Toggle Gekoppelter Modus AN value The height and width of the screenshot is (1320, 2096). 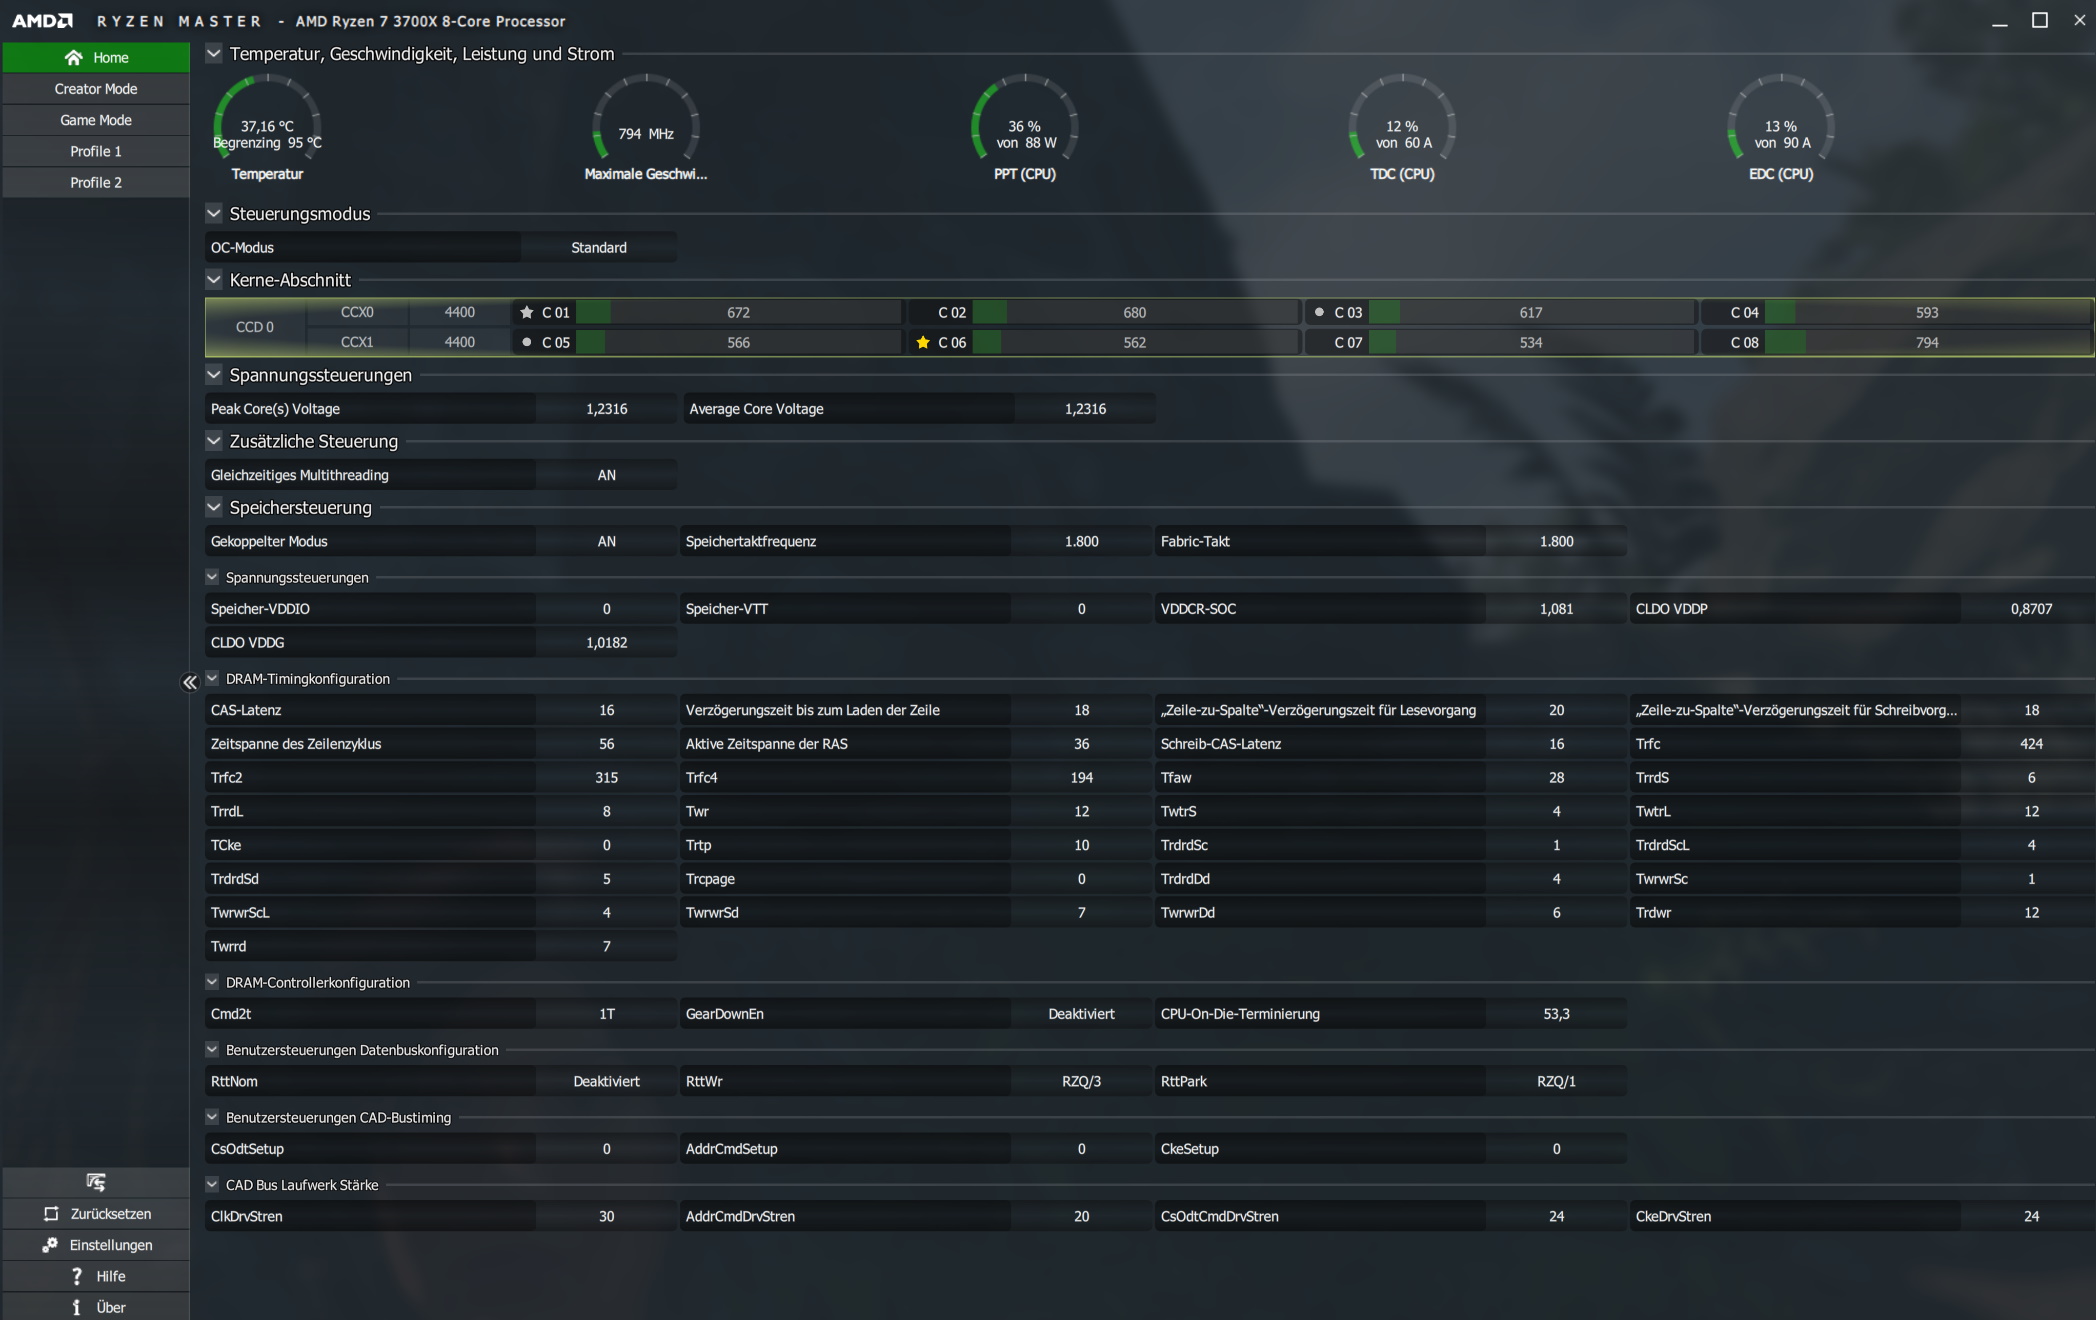coord(606,541)
